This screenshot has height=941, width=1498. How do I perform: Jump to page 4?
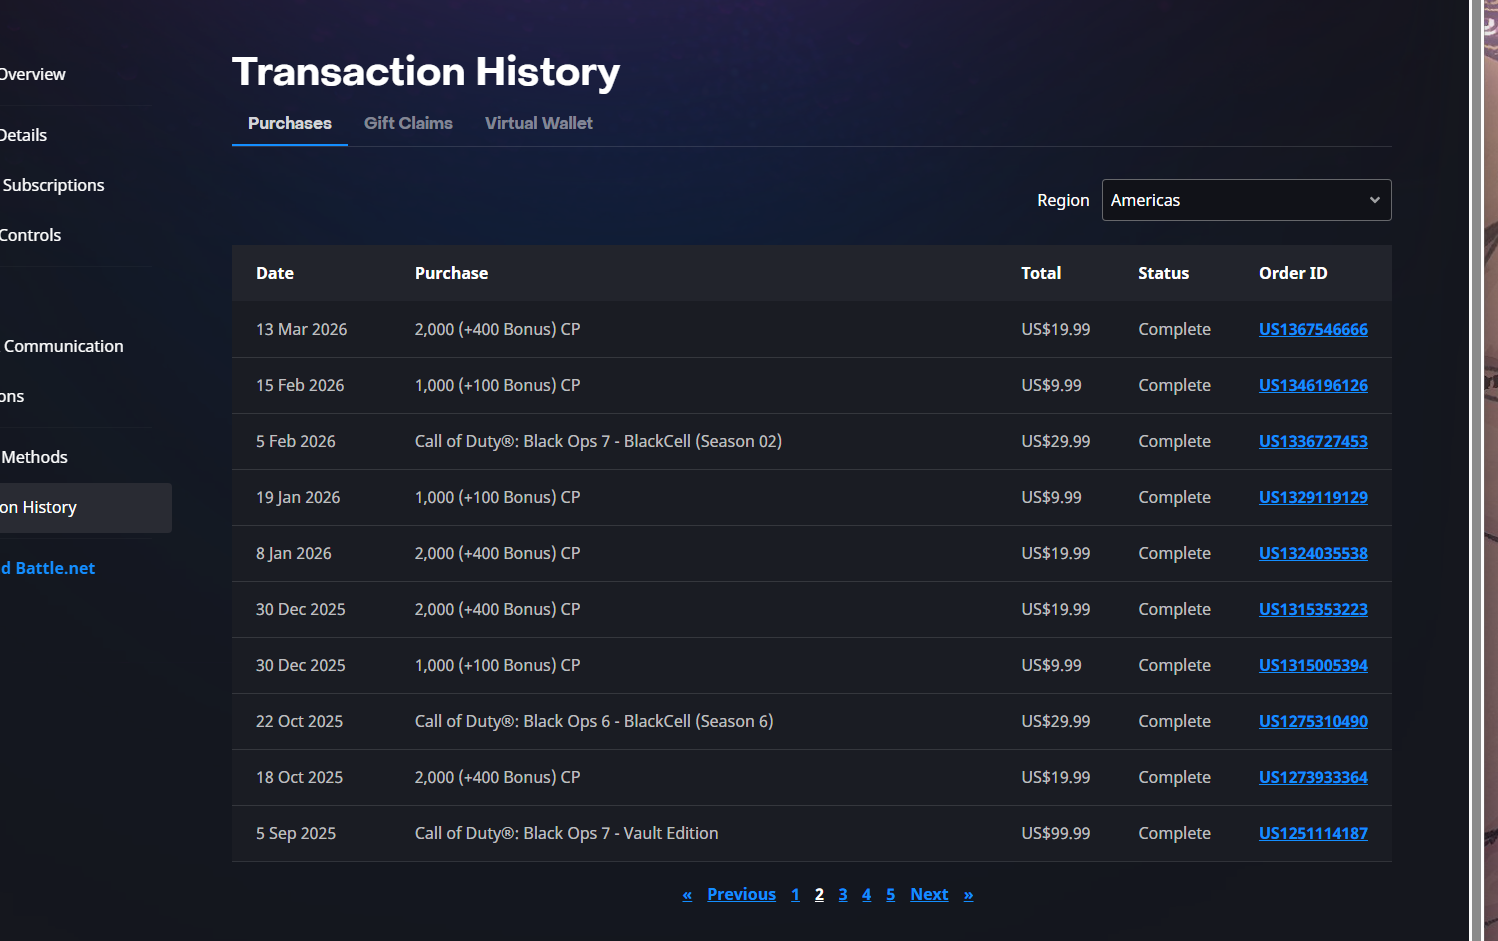[866, 894]
